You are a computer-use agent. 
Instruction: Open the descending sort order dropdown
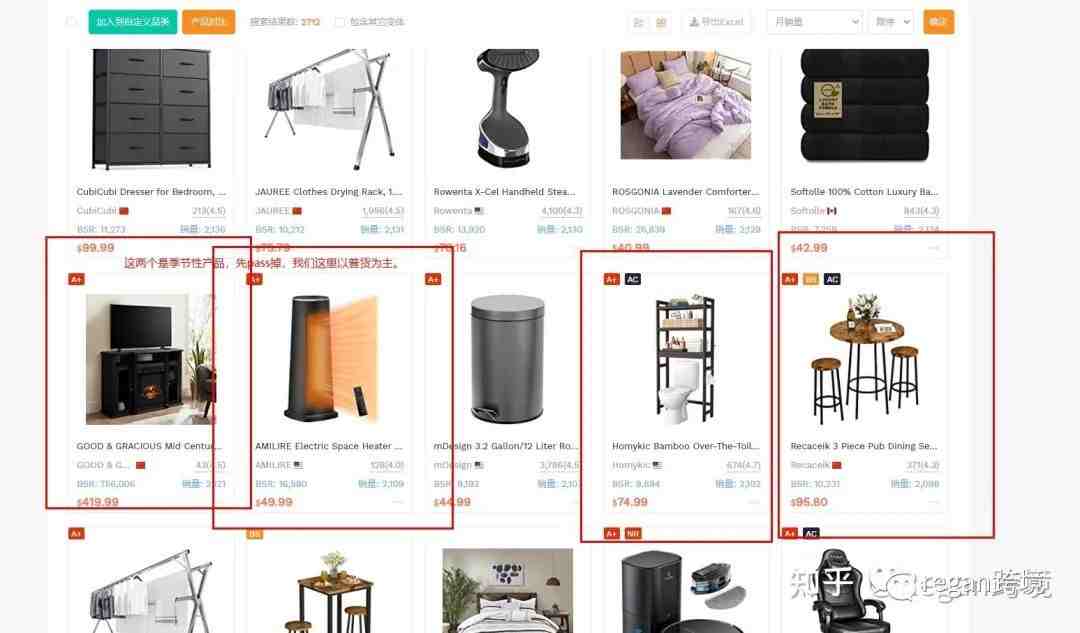click(891, 22)
